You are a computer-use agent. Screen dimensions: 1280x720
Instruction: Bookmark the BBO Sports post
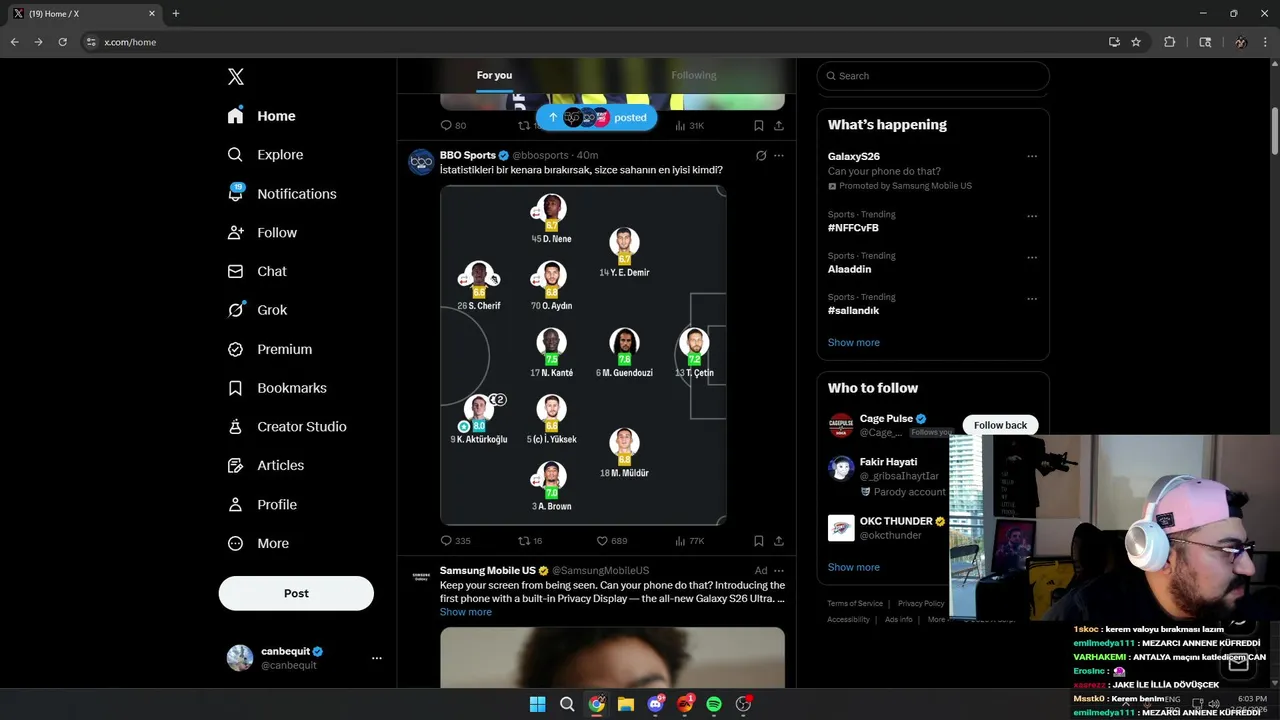point(759,541)
